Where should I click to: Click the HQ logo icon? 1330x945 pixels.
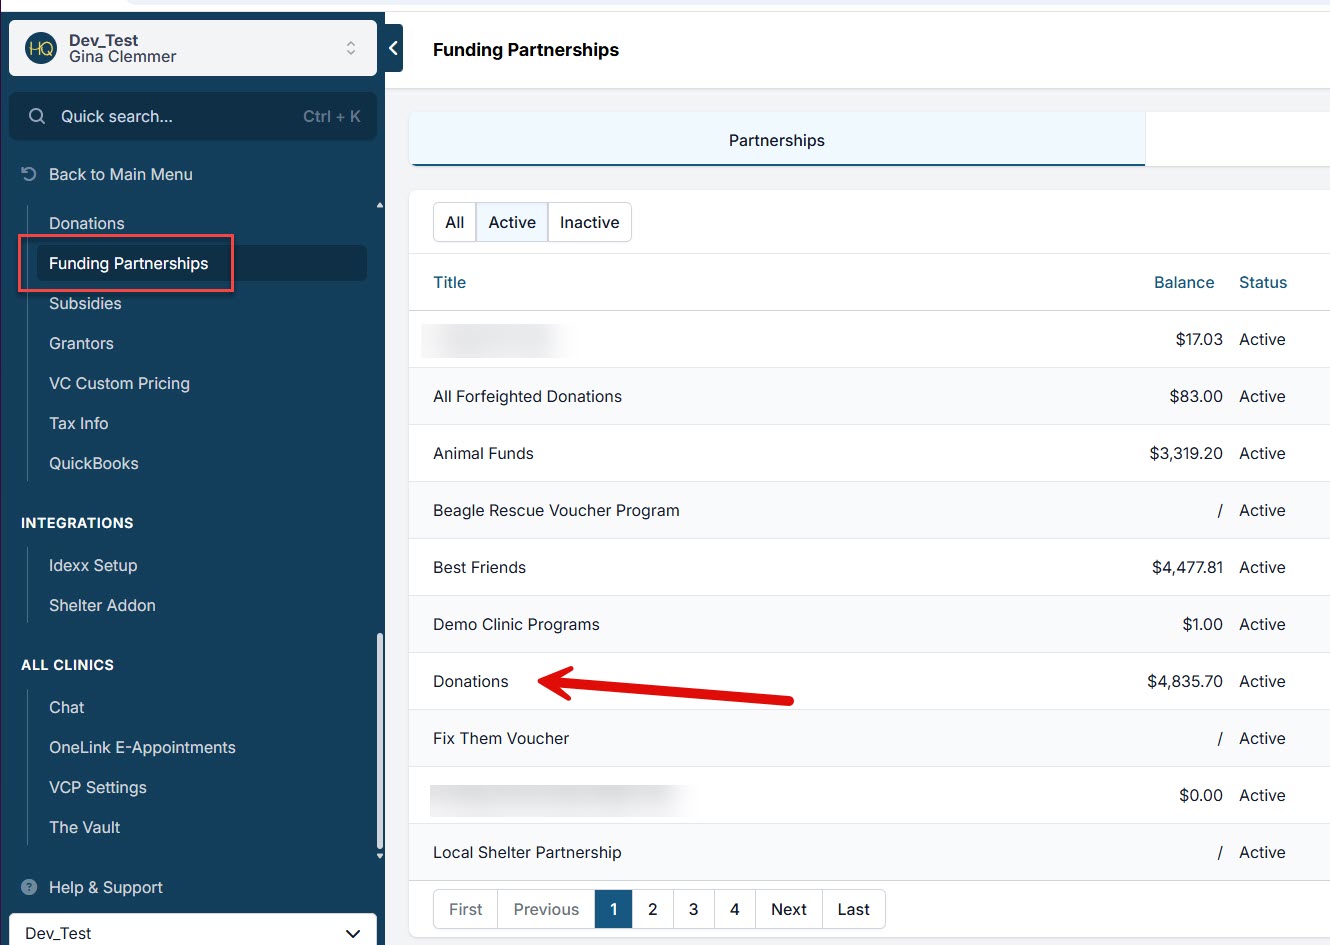(41, 48)
